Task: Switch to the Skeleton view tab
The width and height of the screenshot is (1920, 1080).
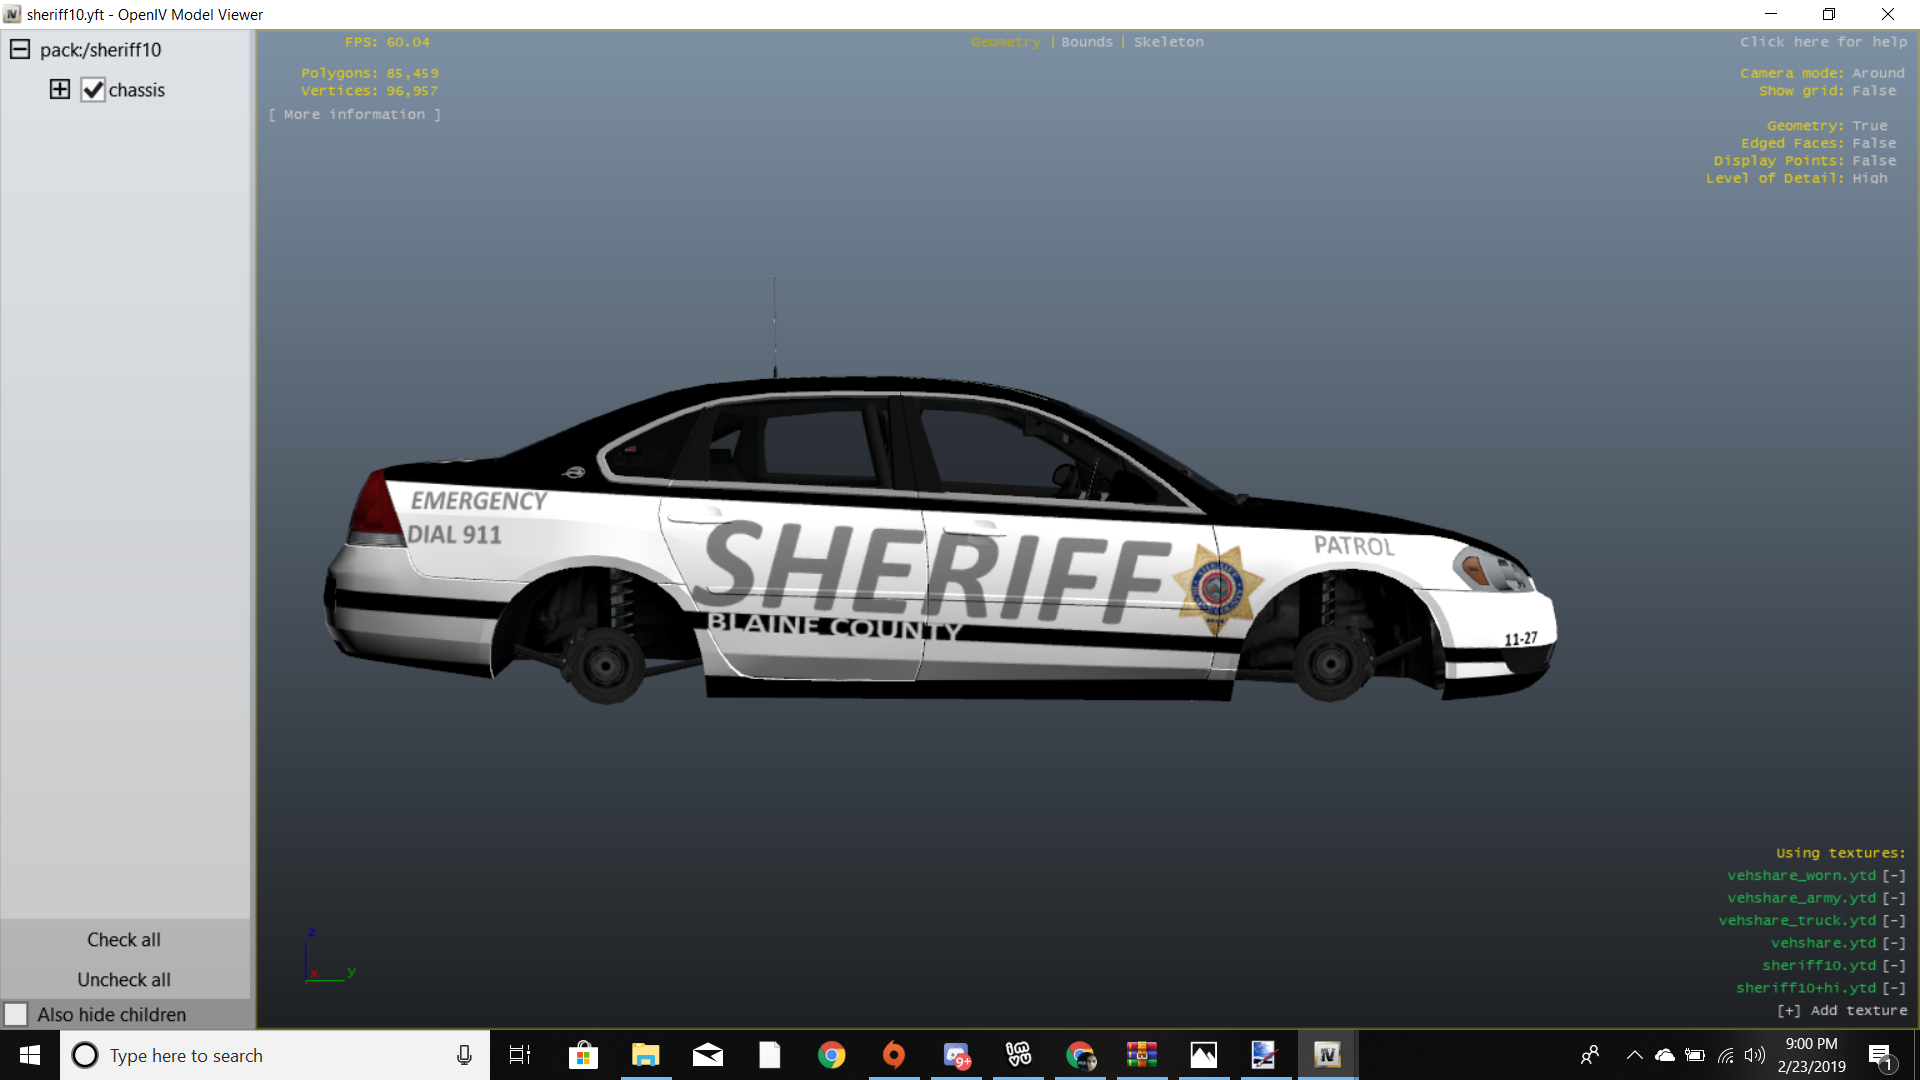Action: coord(1168,42)
